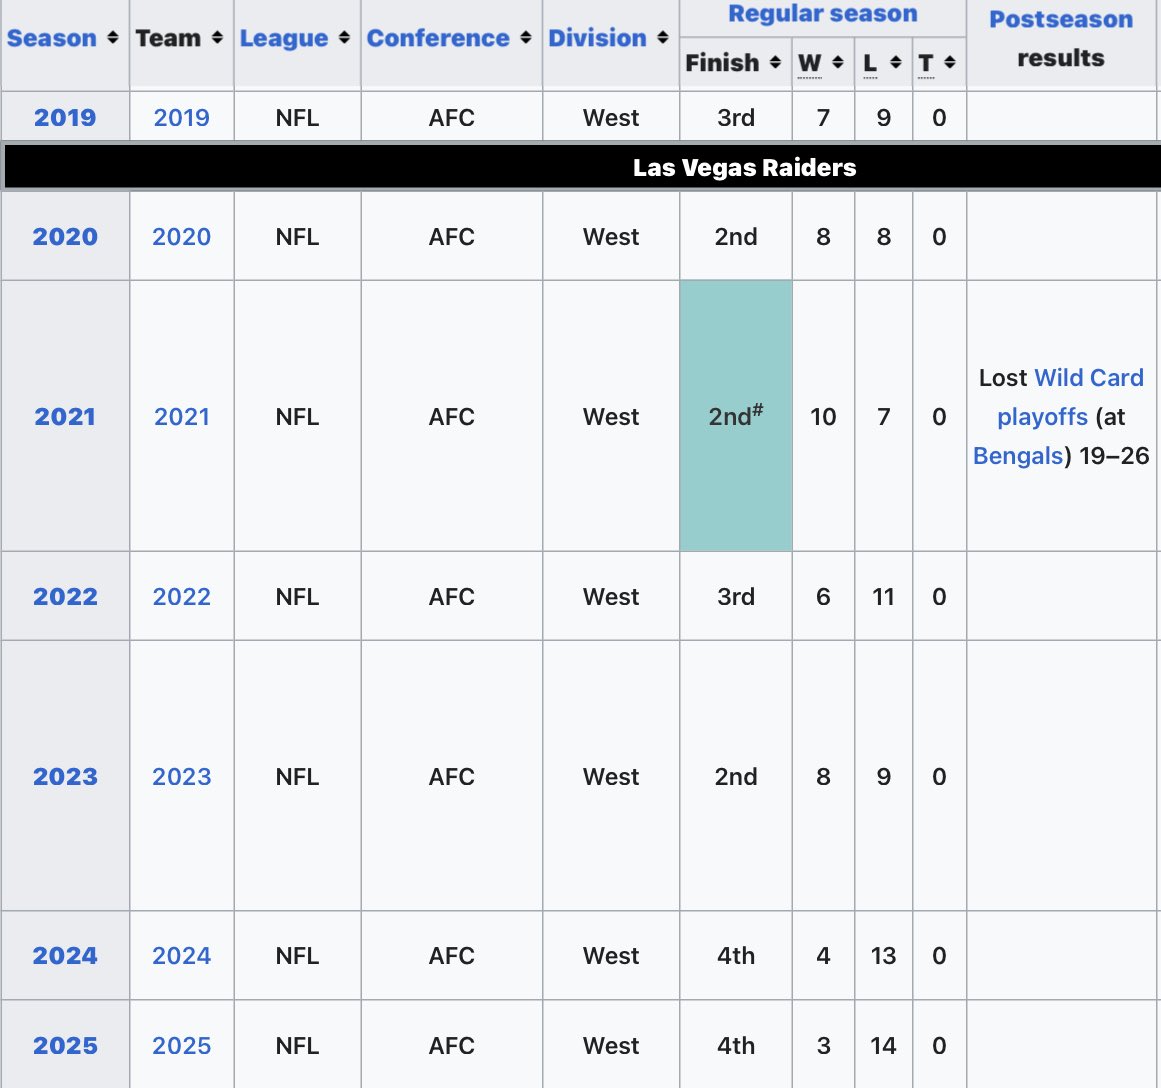Open the Season header link
The image size is (1161, 1088).
[52, 38]
